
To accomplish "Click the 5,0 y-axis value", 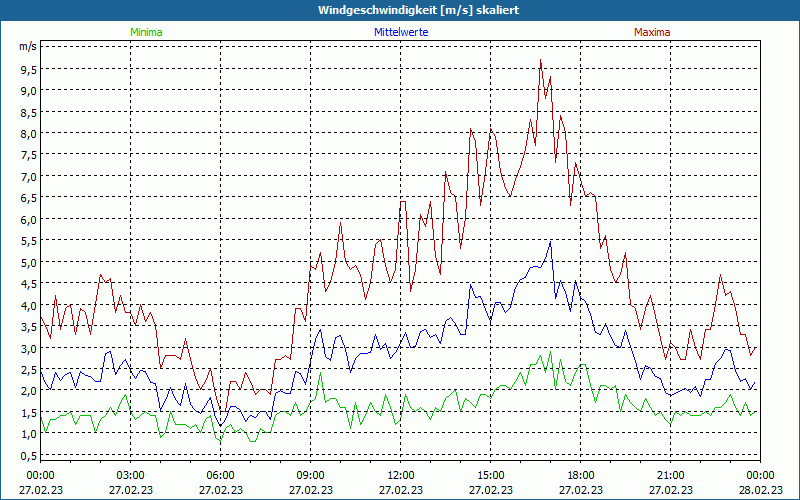I will (29, 262).
